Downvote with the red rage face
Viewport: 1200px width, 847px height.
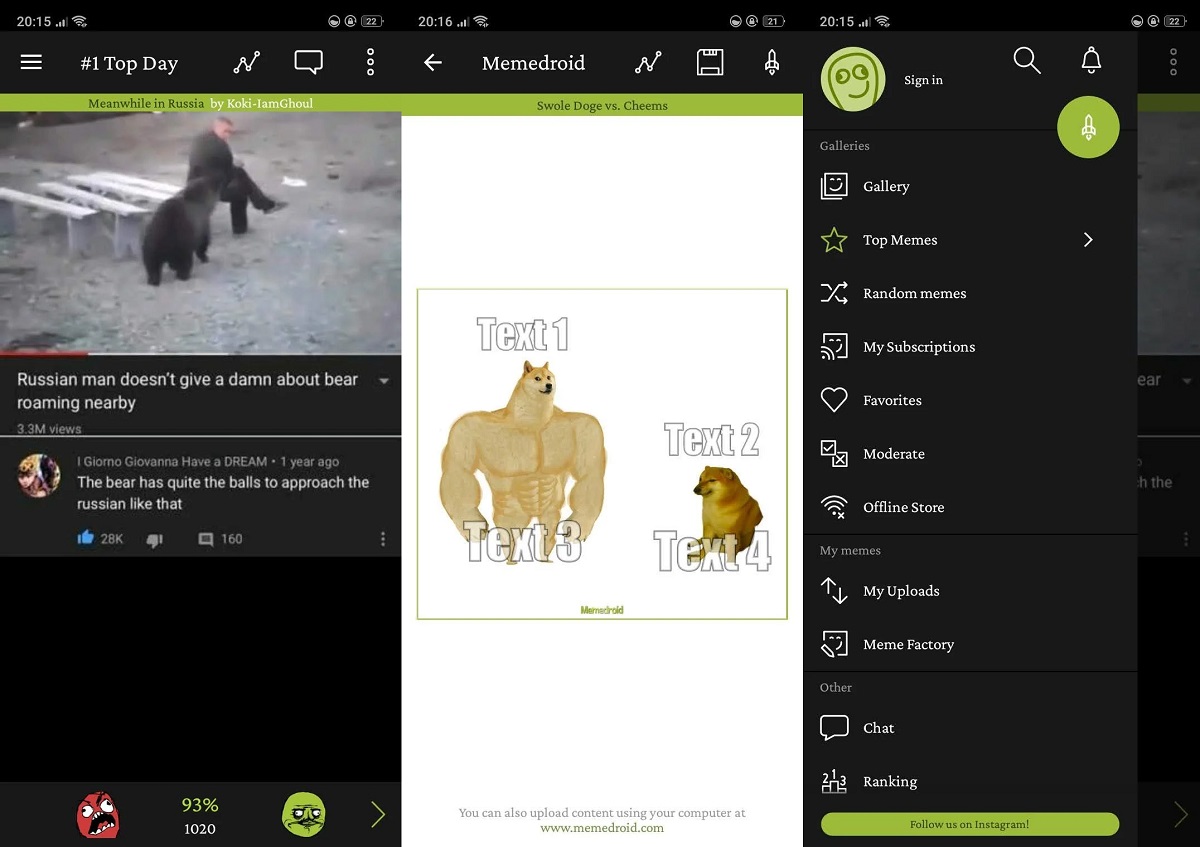click(x=98, y=815)
